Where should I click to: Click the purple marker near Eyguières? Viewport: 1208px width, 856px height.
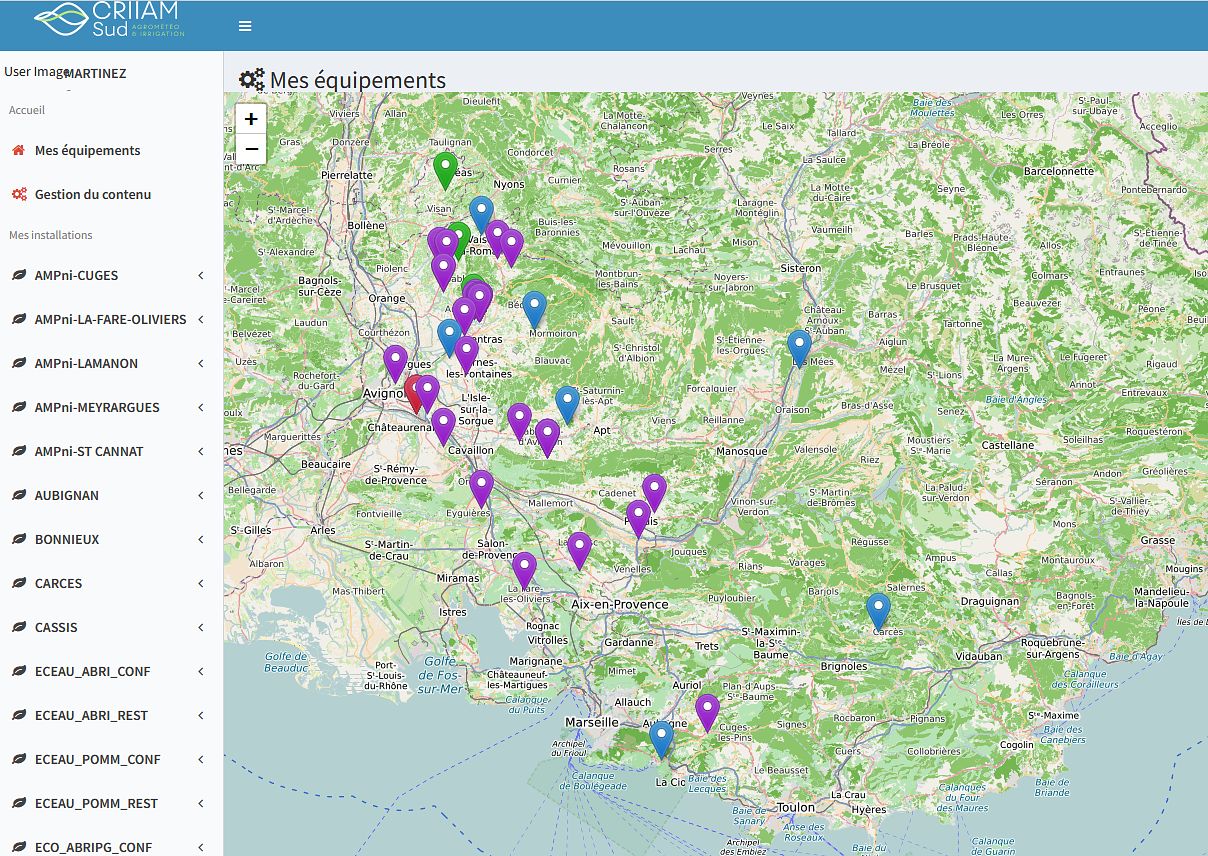coord(481,487)
